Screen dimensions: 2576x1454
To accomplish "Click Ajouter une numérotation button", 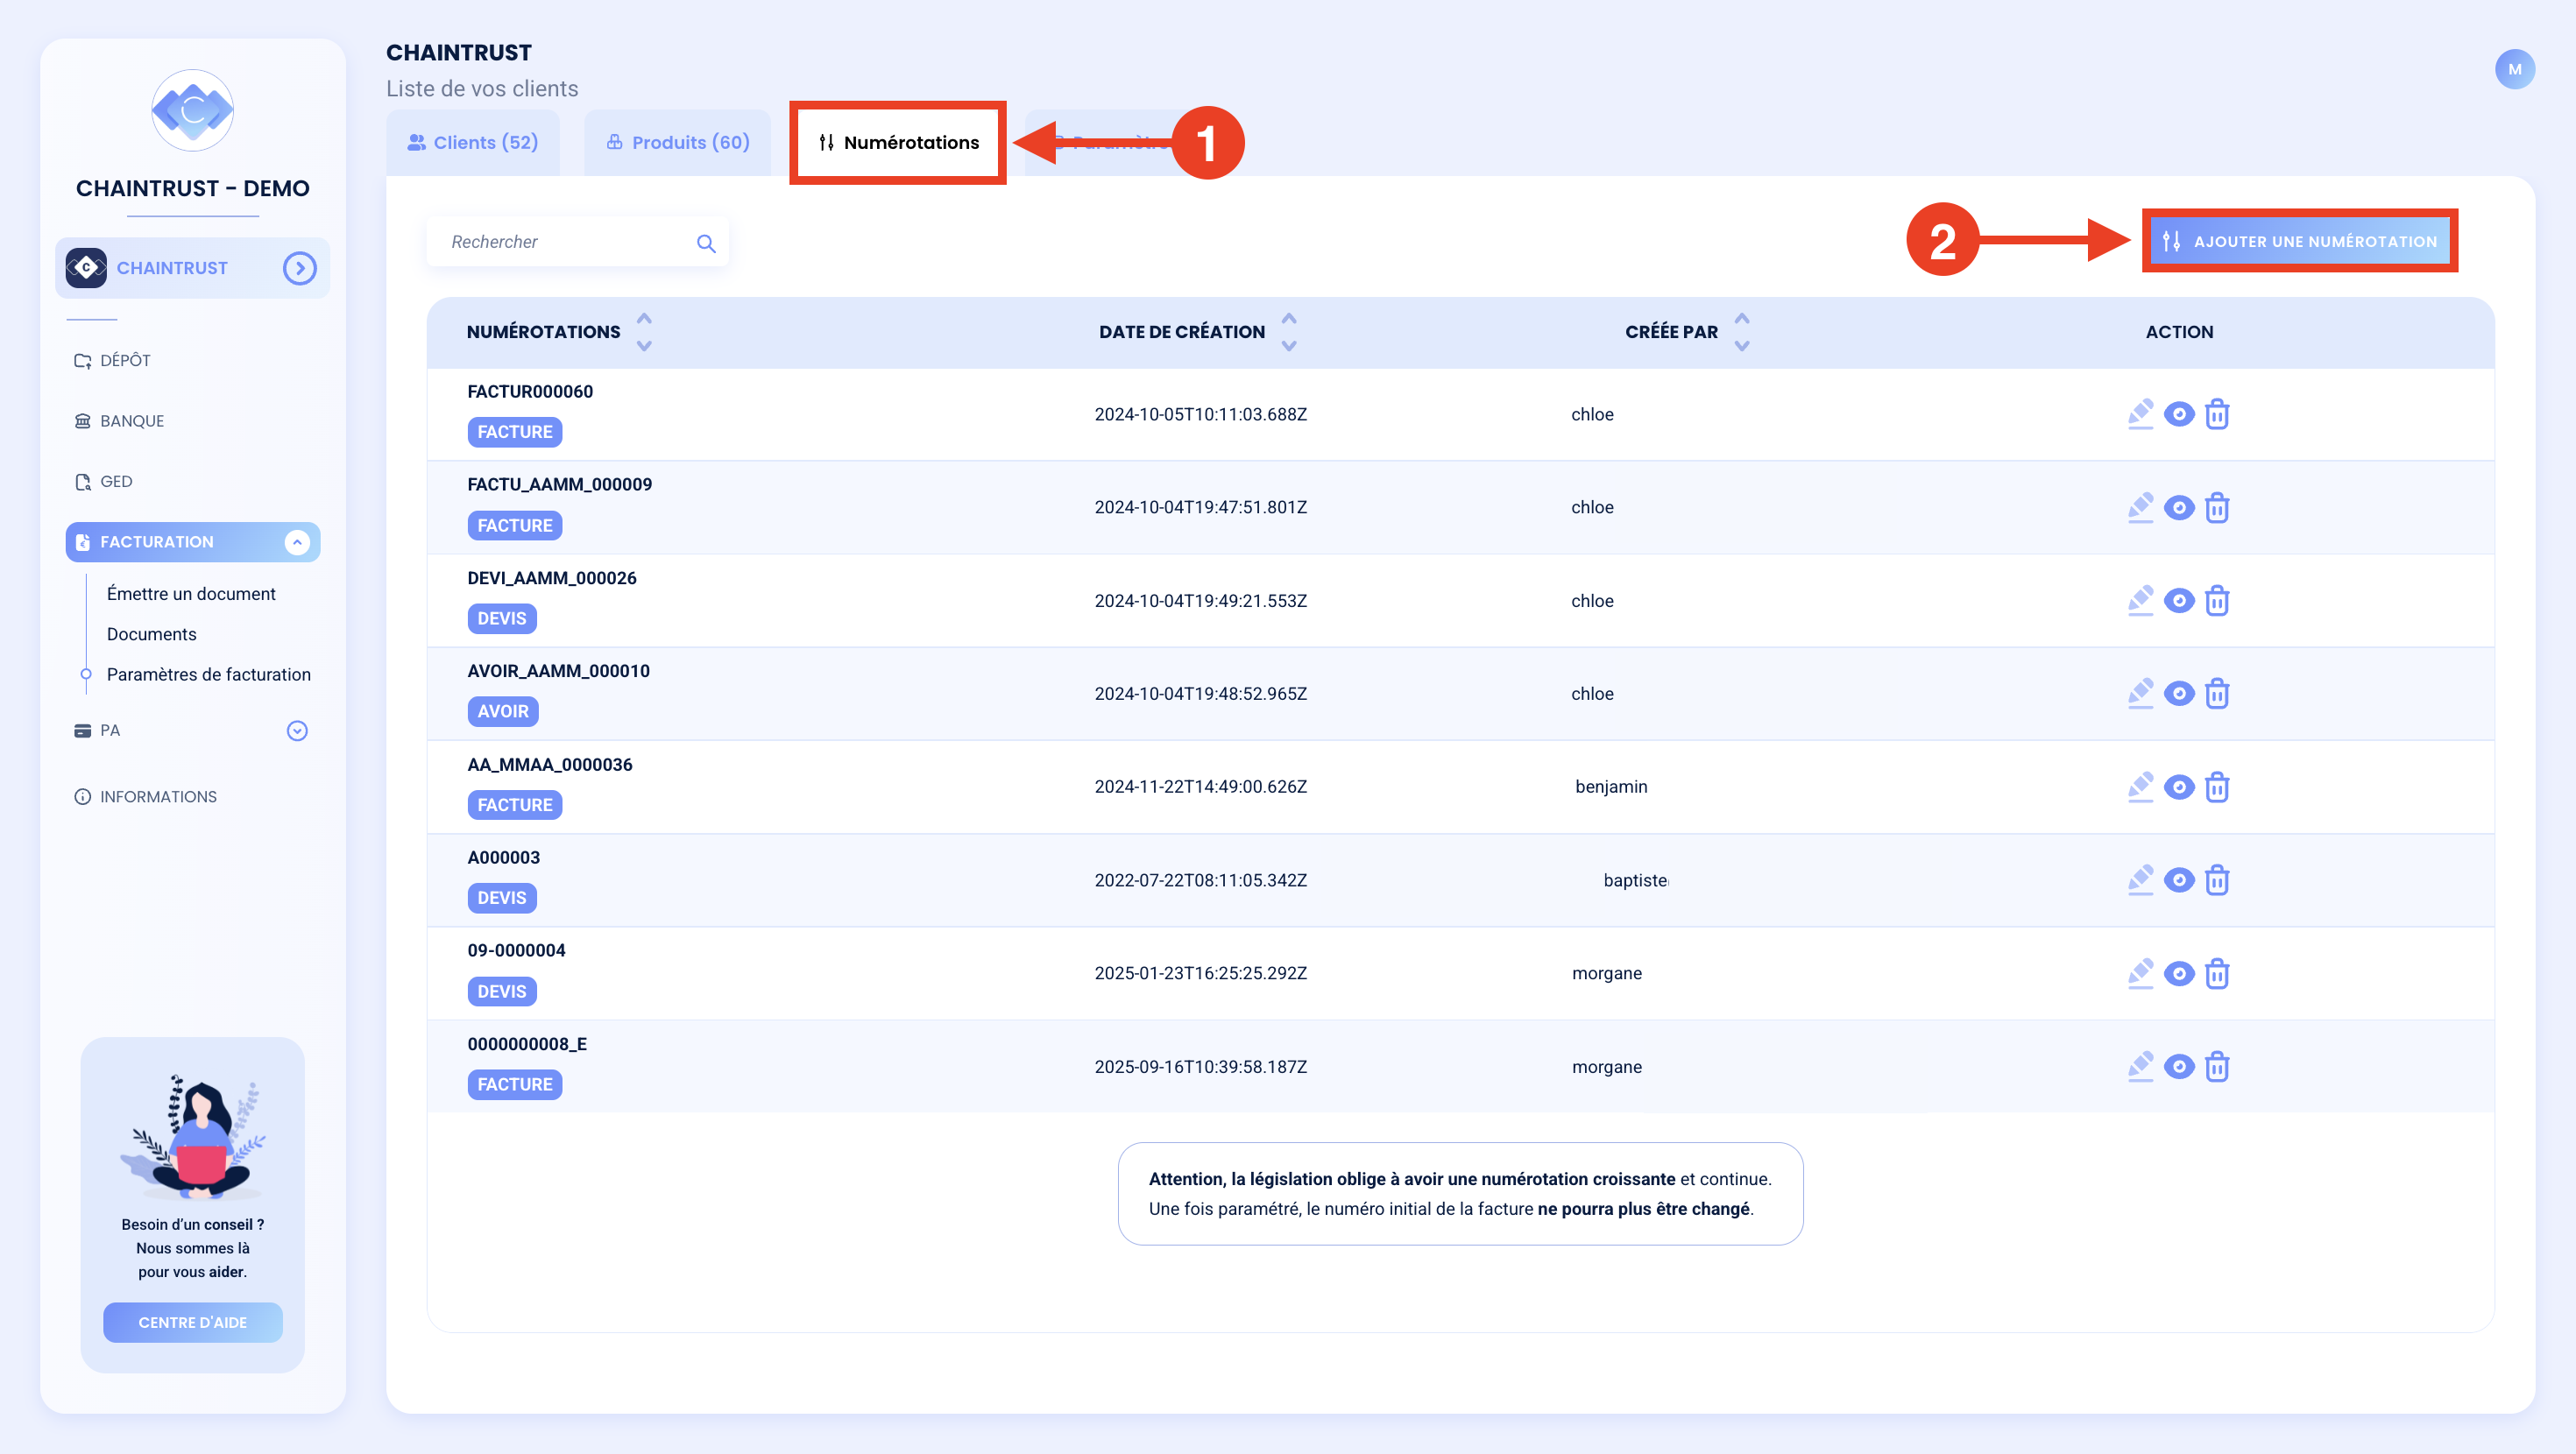I will point(2300,241).
